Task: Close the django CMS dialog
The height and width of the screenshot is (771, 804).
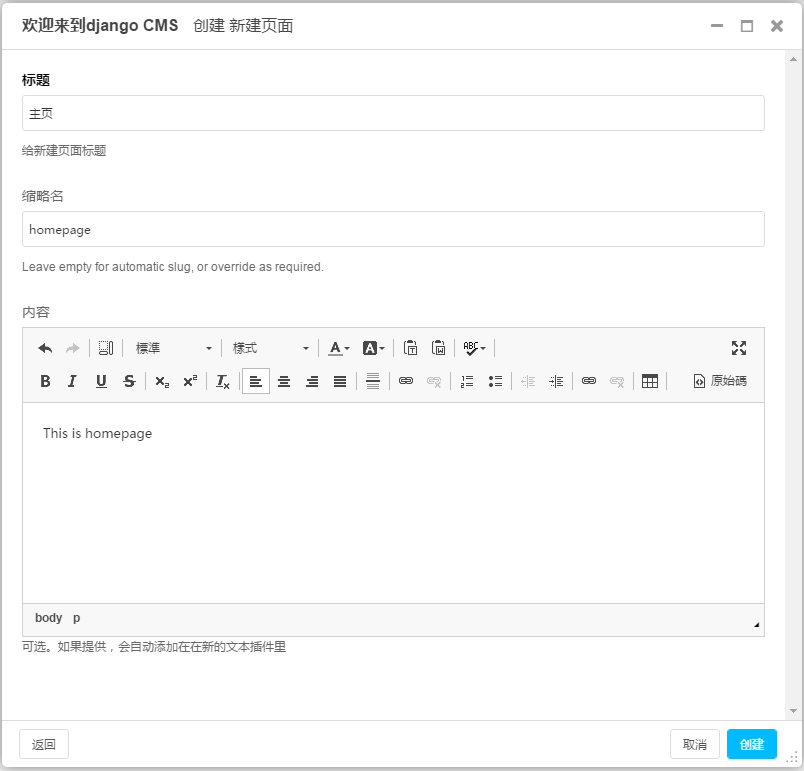Action: [777, 26]
